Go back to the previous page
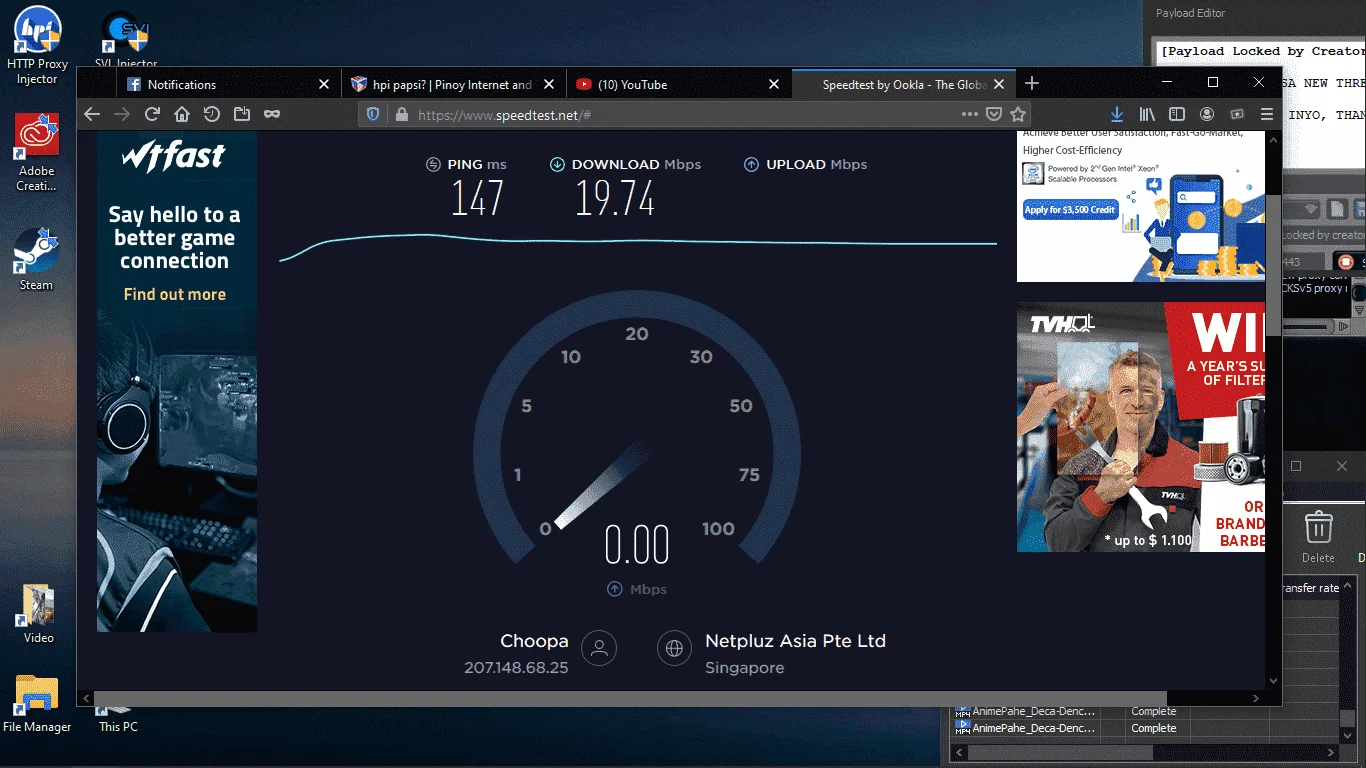 (x=92, y=114)
